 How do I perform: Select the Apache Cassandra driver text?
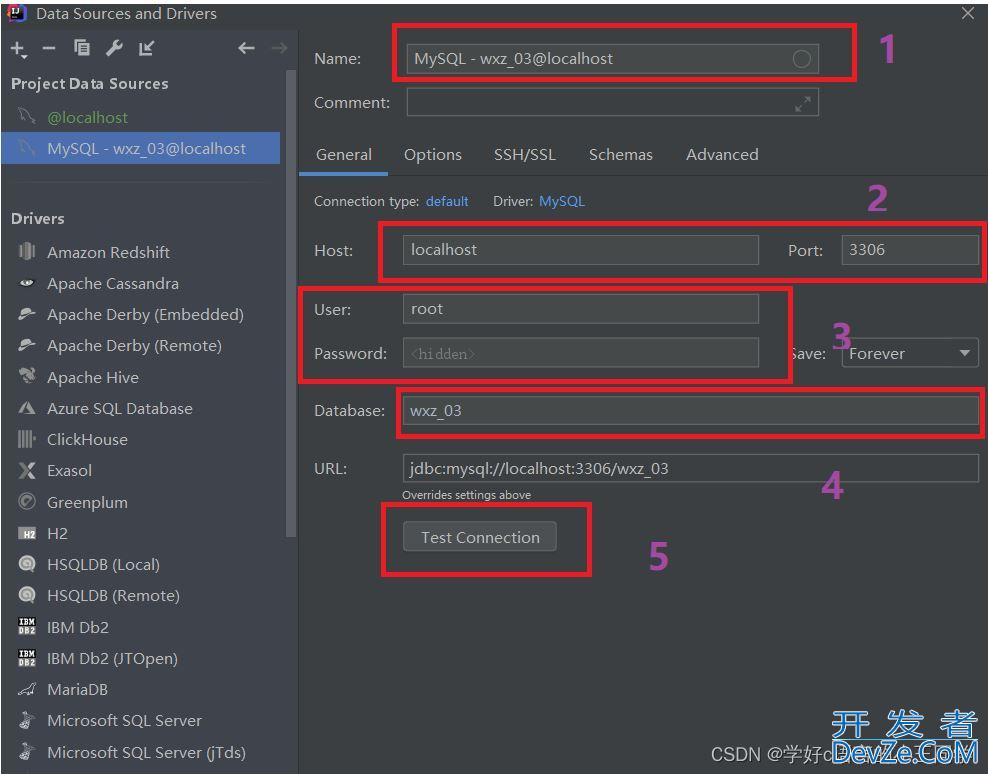(x=113, y=284)
